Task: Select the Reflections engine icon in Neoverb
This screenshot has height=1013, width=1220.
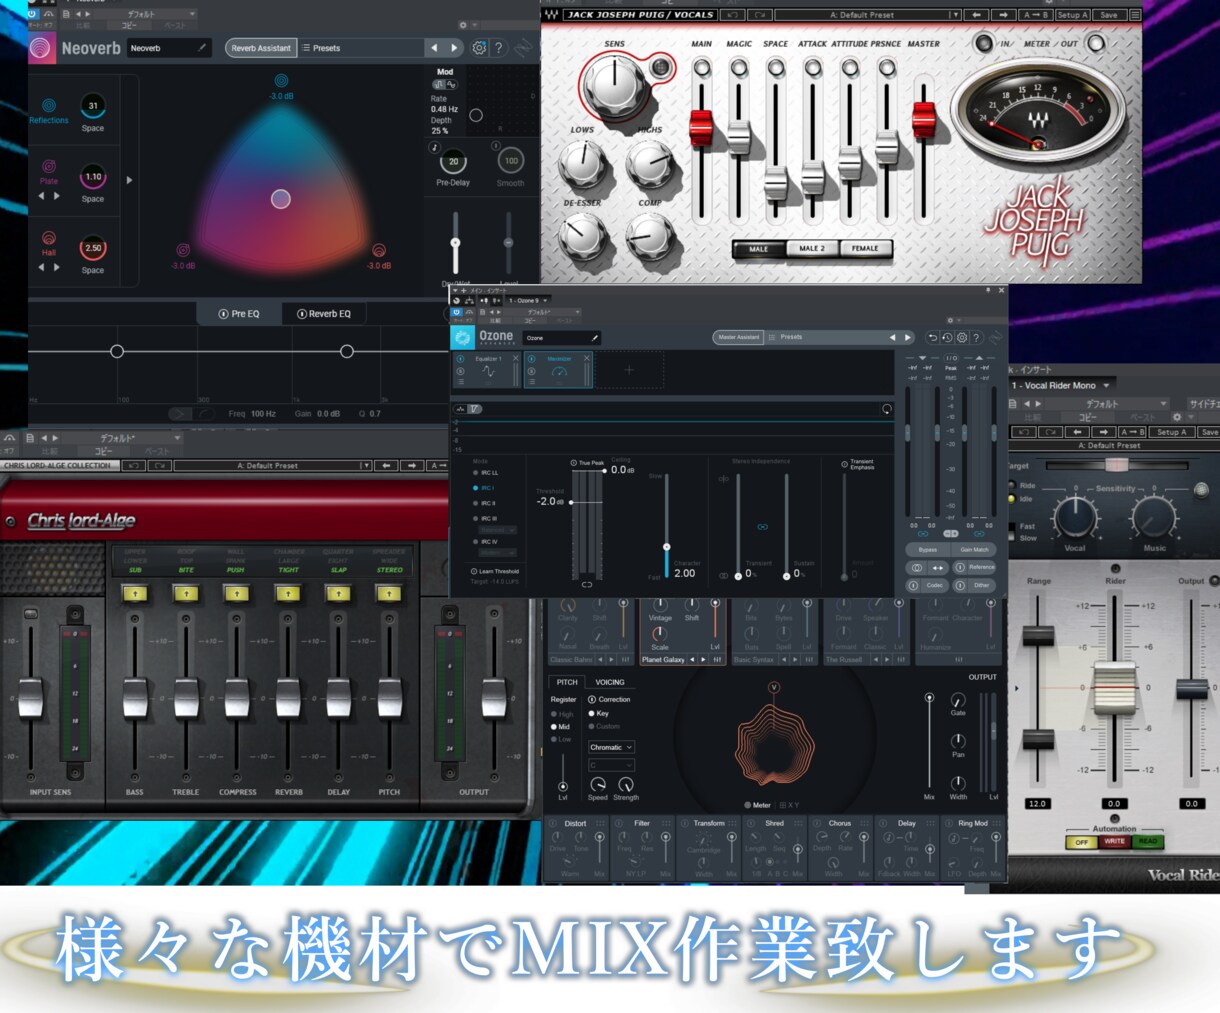Action: point(48,105)
